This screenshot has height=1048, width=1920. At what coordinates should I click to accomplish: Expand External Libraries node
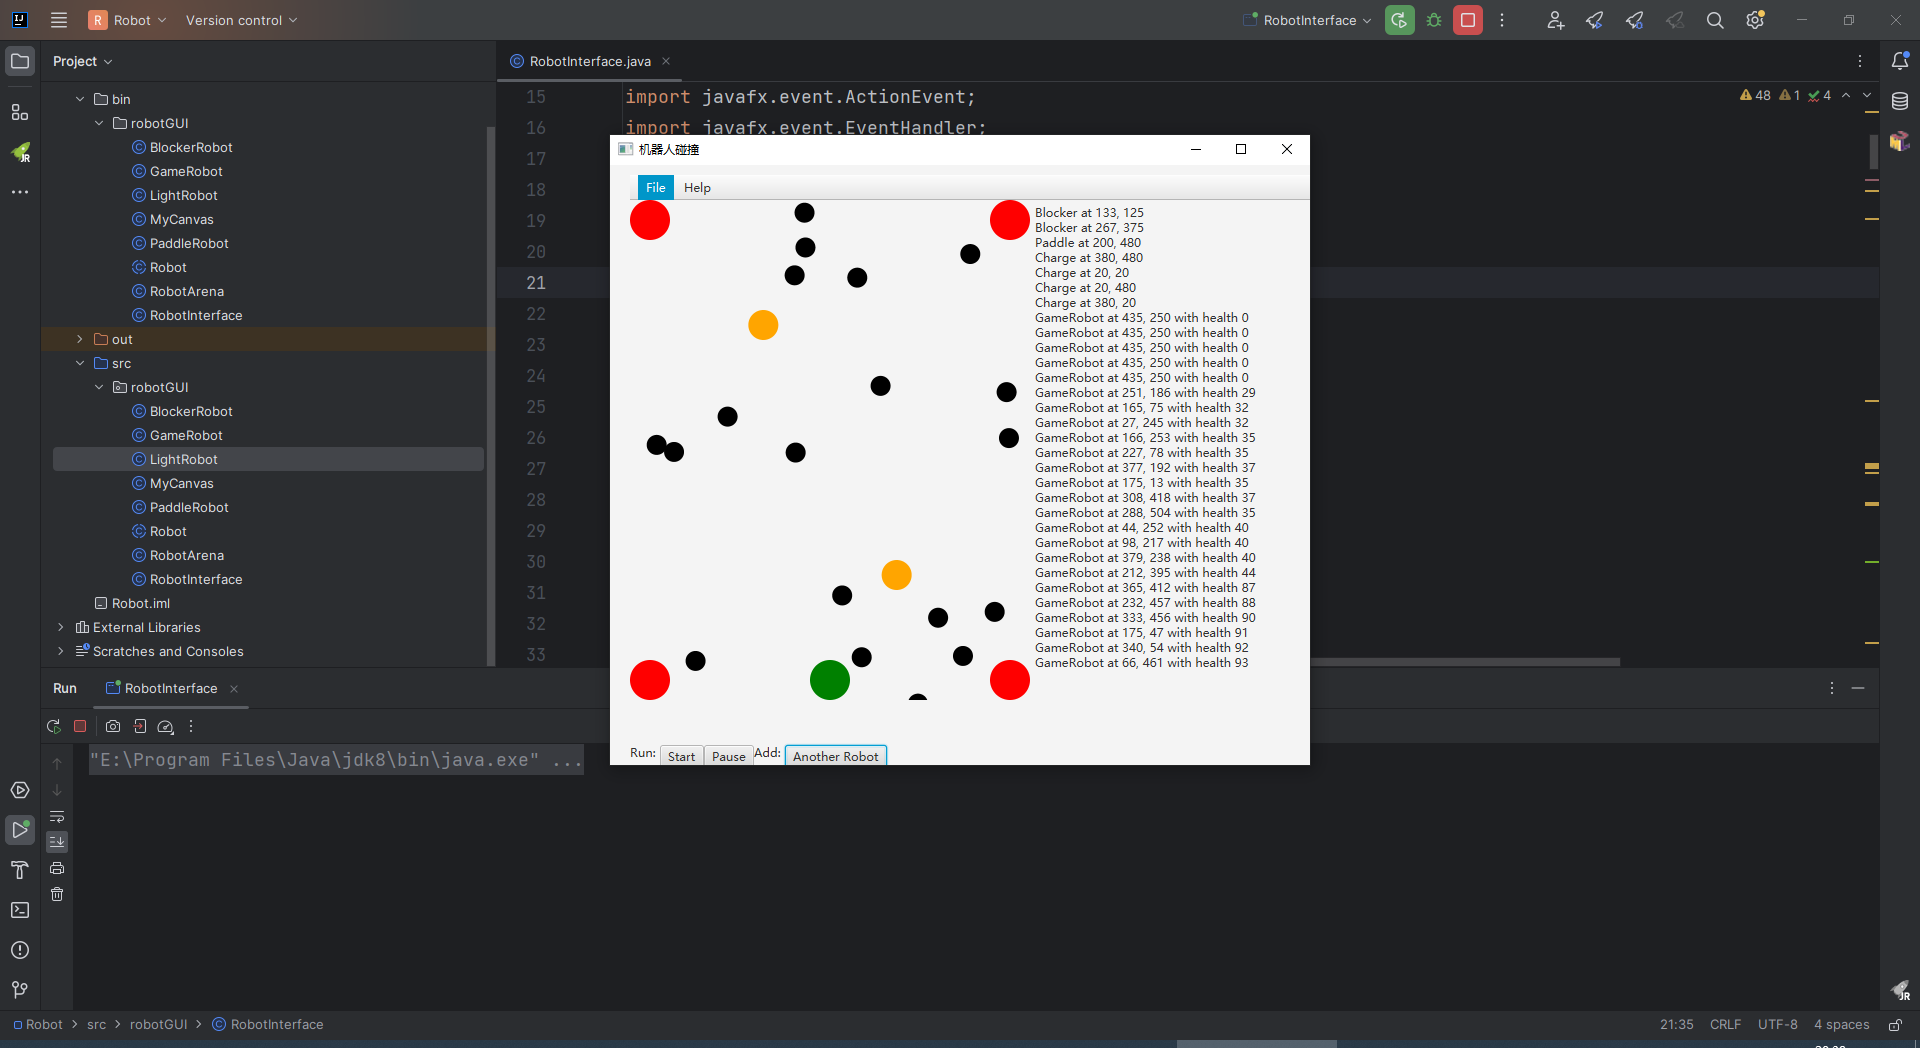click(x=61, y=627)
